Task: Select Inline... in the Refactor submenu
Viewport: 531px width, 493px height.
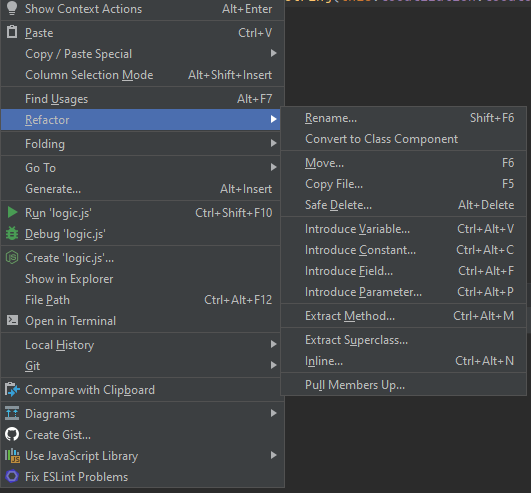Action: (404, 361)
